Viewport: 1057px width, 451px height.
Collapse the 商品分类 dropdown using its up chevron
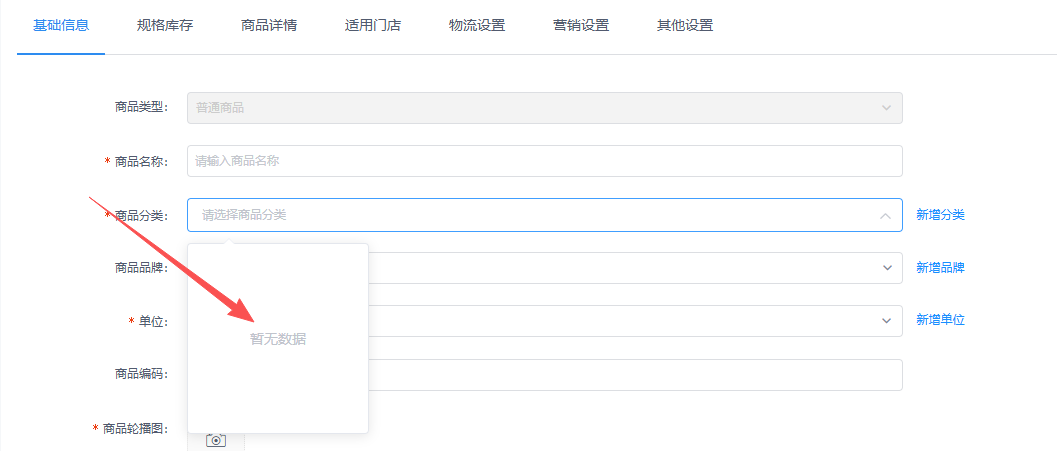[x=885, y=215]
